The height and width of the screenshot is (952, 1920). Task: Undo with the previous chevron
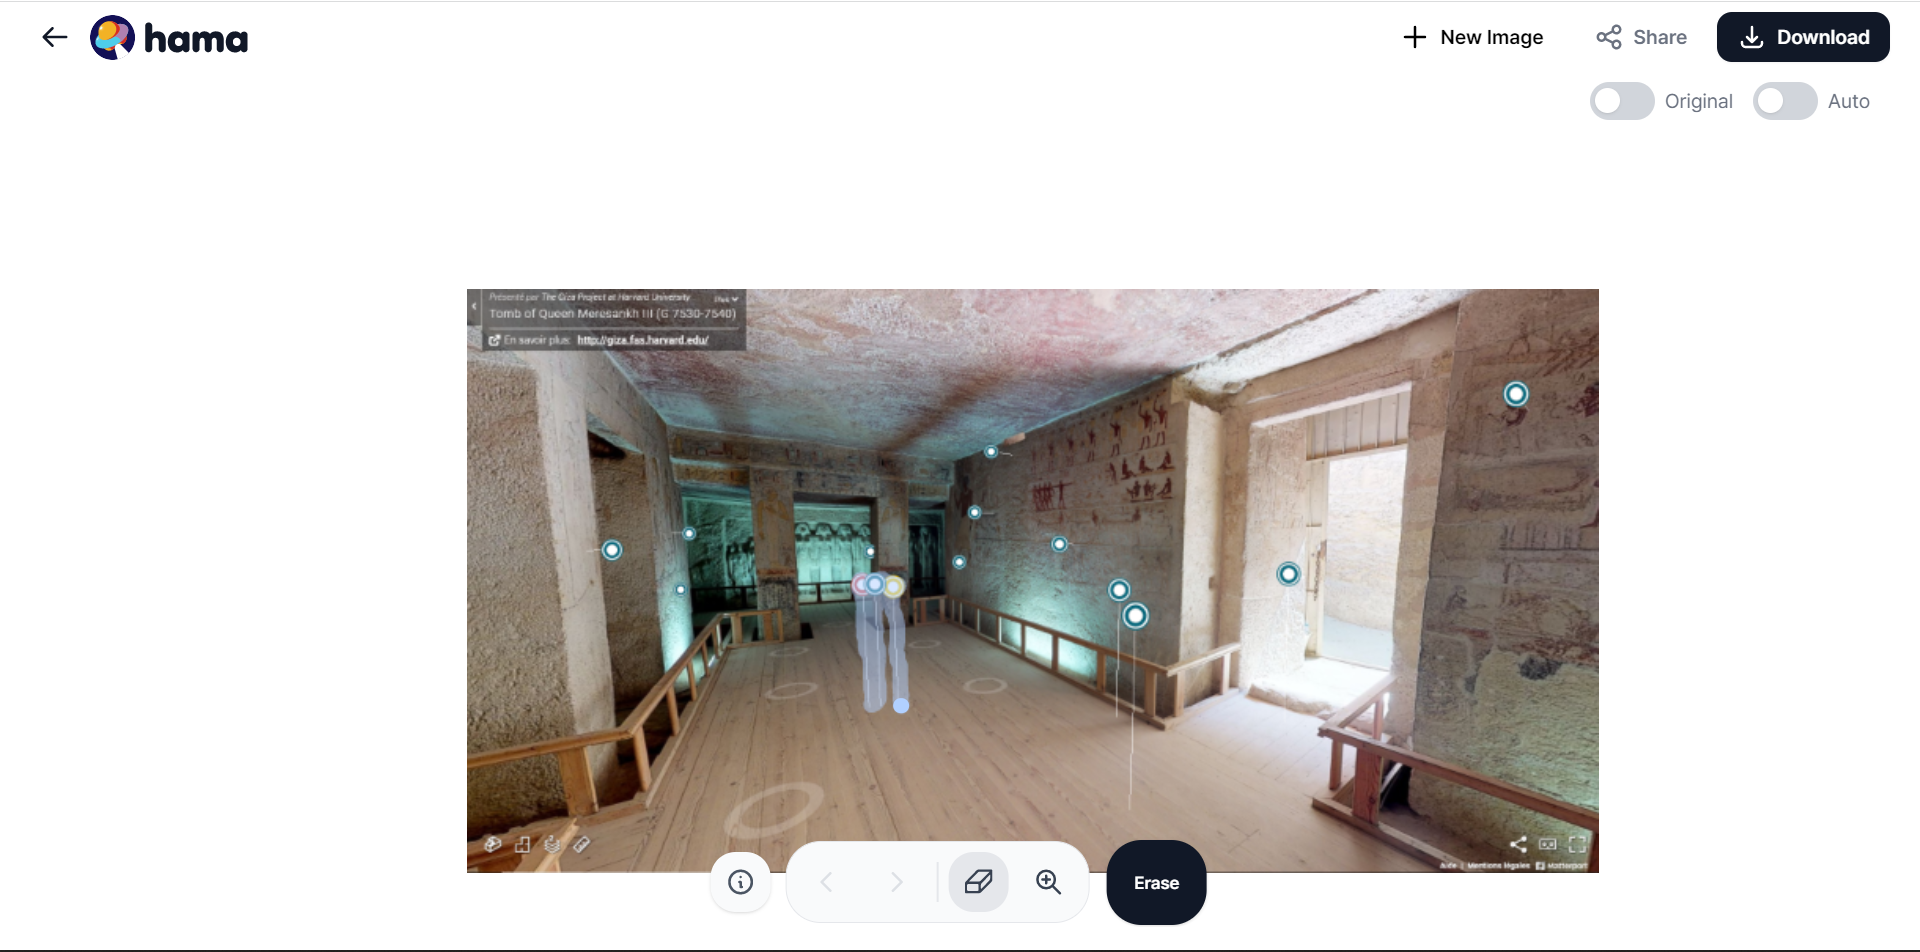826,882
